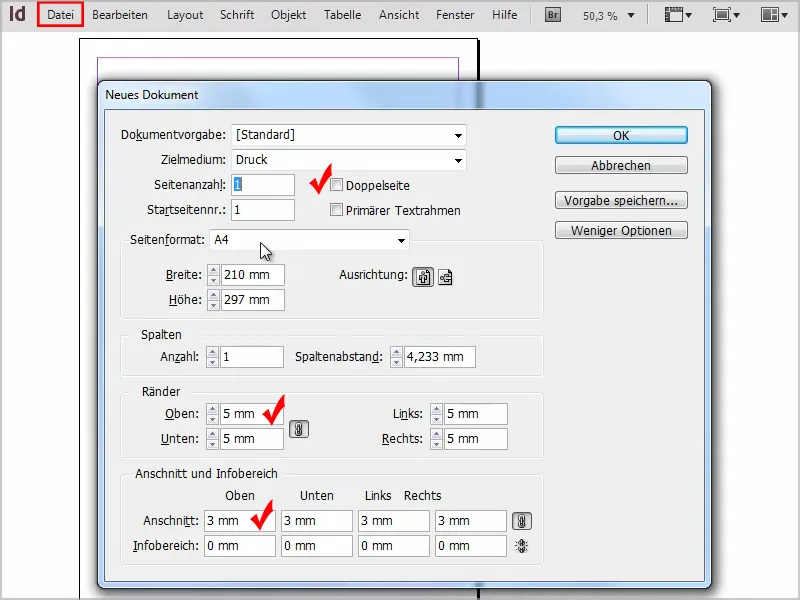Enable the Doppelseite checkbox

tap(338, 184)
